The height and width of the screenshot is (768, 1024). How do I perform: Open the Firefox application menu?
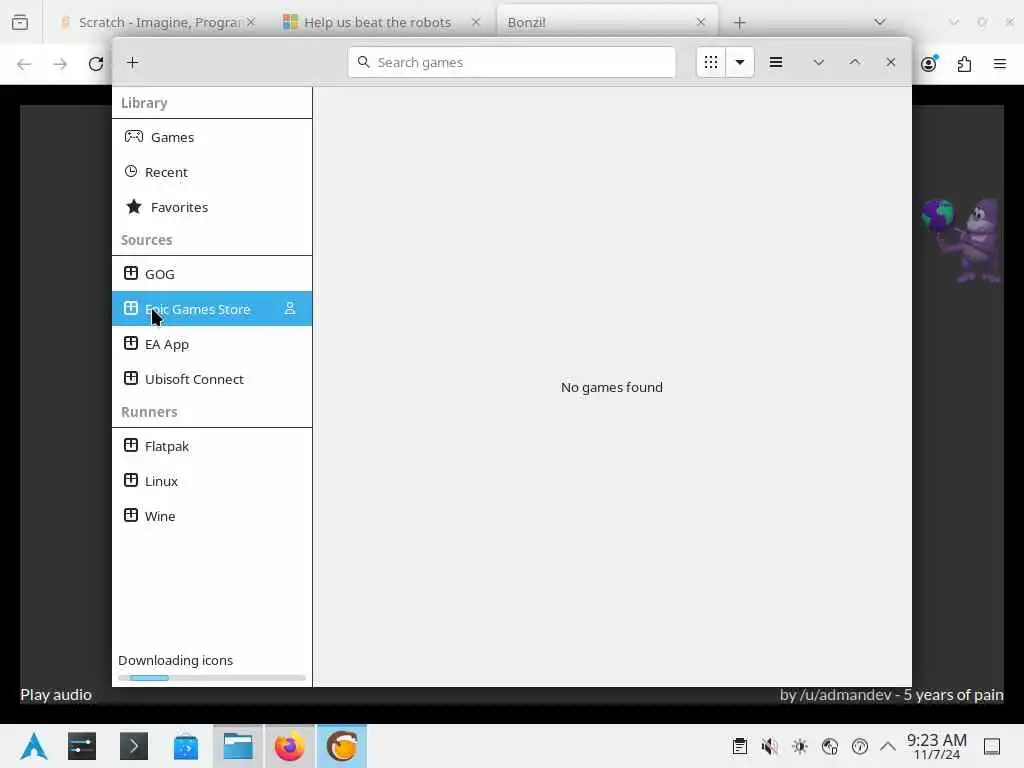coord(1000,63)
